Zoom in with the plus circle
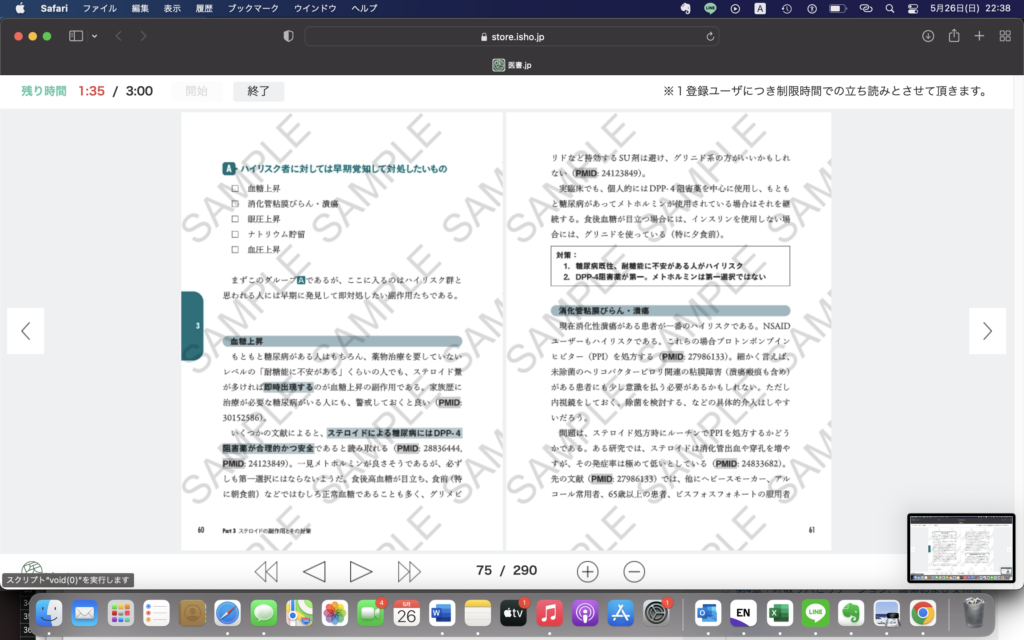Screen dimensions: 1024x640 click(587, 571)
